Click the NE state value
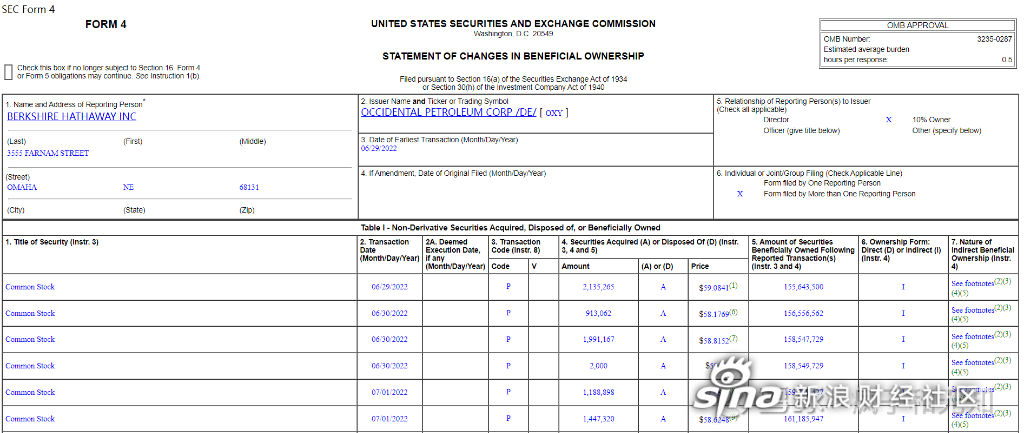Image resolution: width=1024 pixels, height=433 pixels. pyautogui.click(x=127, y=187)
